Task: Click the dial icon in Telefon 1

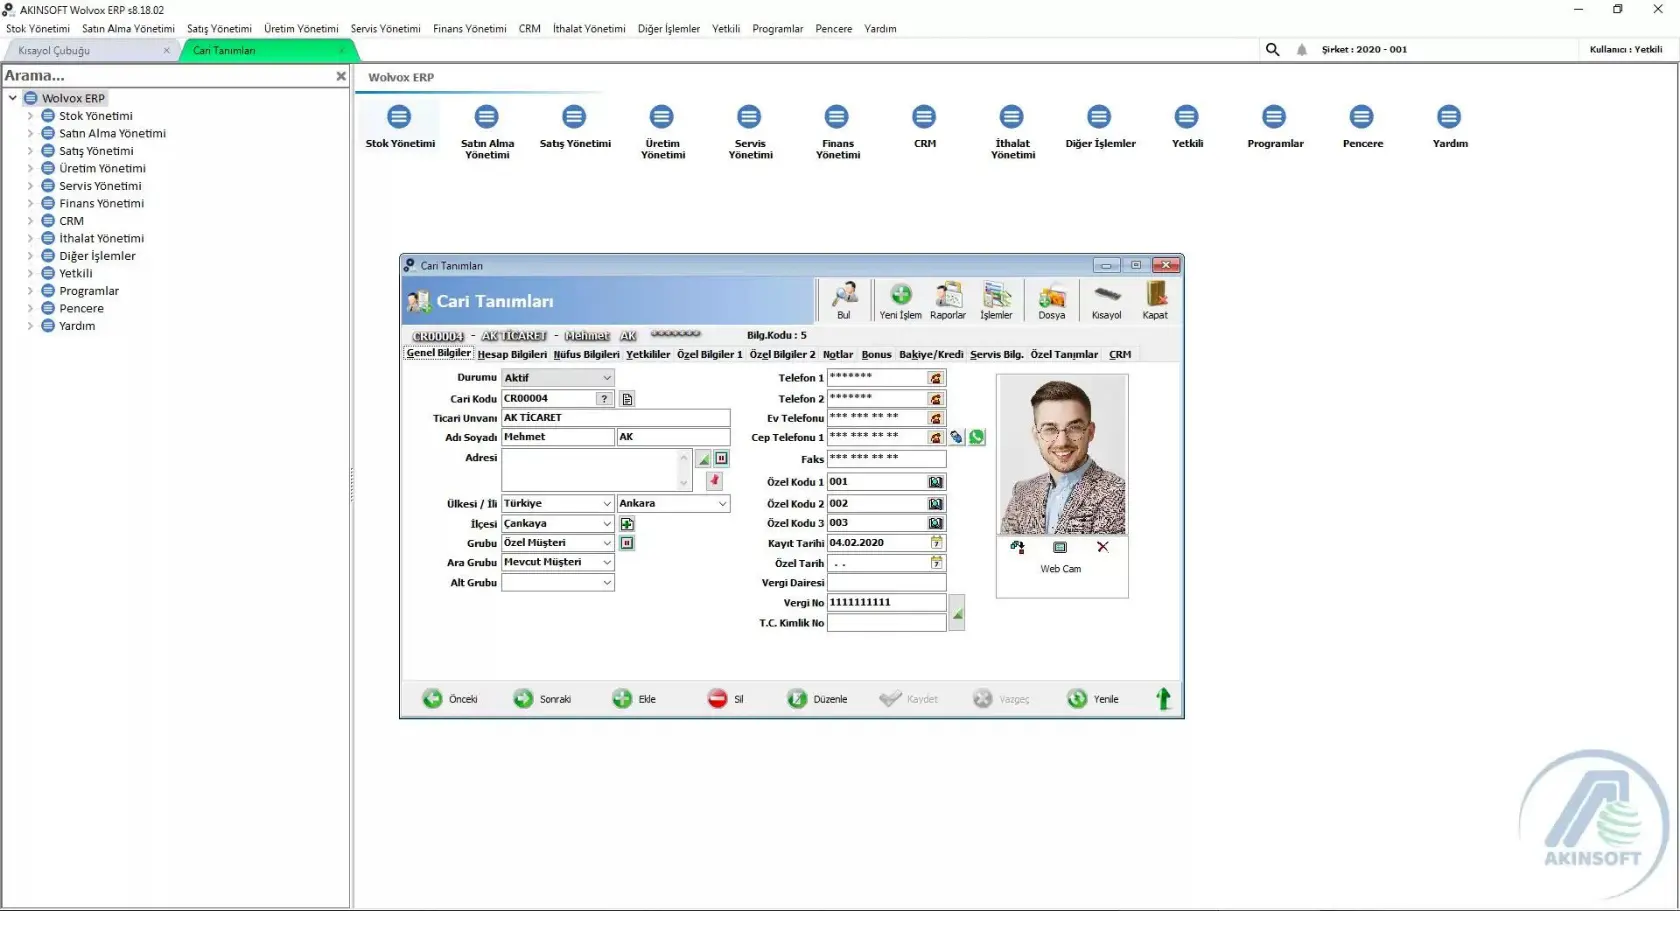Action: [x=936, y=378]
